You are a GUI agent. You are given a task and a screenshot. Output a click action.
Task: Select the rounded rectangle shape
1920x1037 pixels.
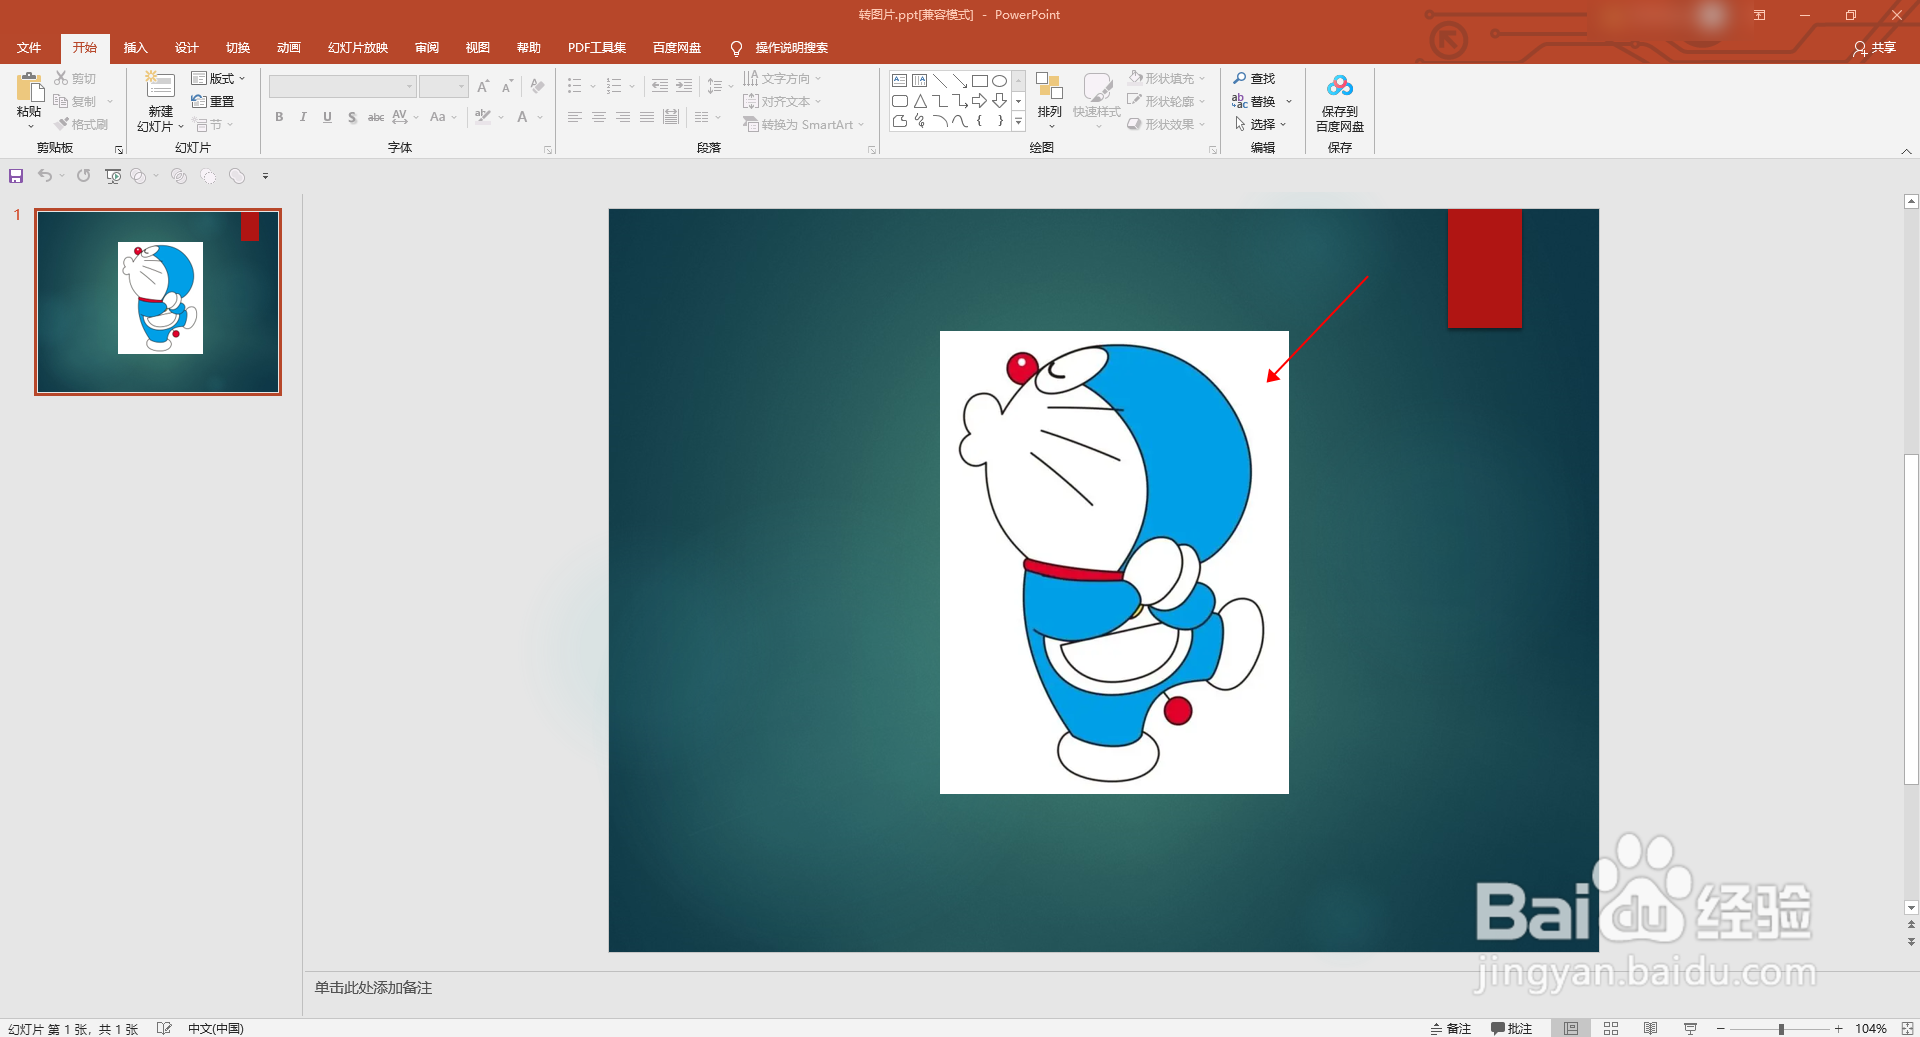900,101
